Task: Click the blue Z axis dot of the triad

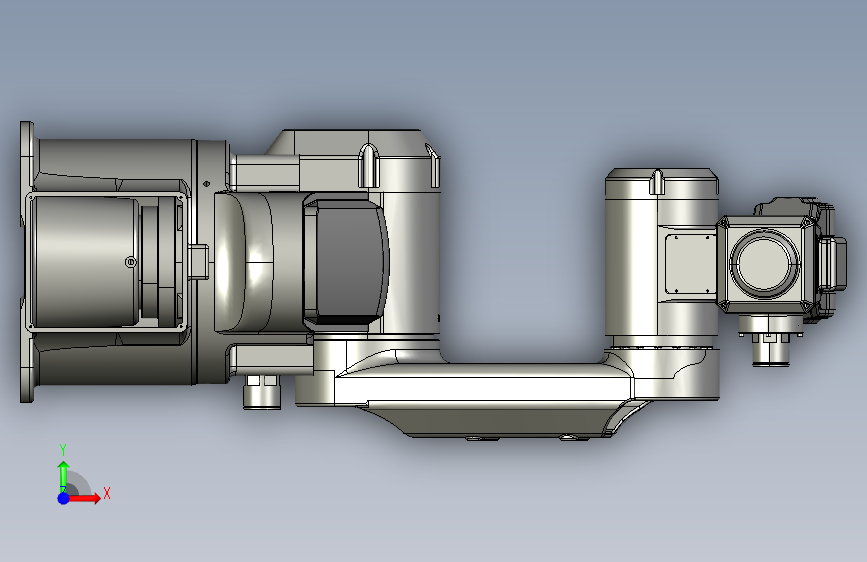Action: click(63, 498)
